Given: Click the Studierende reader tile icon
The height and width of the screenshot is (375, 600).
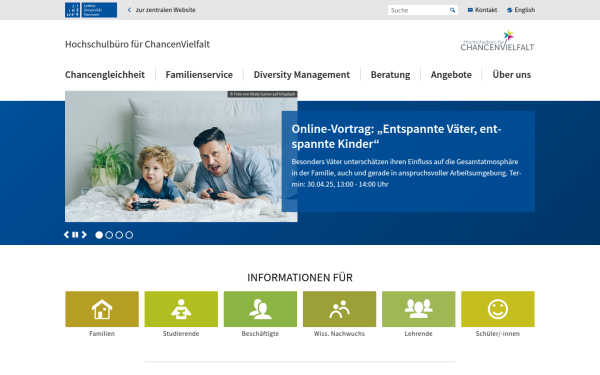Looking at the screenshot, I should [181, 309].
